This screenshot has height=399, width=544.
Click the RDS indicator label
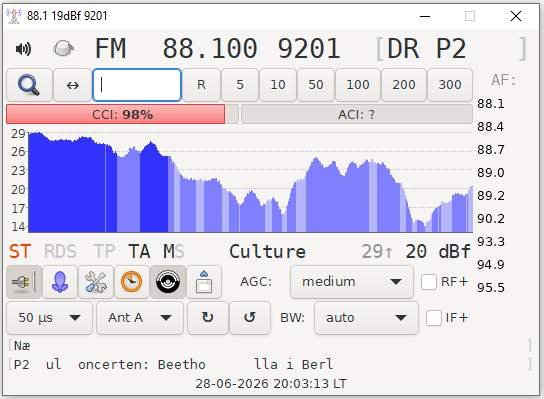click(x=60, y=252)
